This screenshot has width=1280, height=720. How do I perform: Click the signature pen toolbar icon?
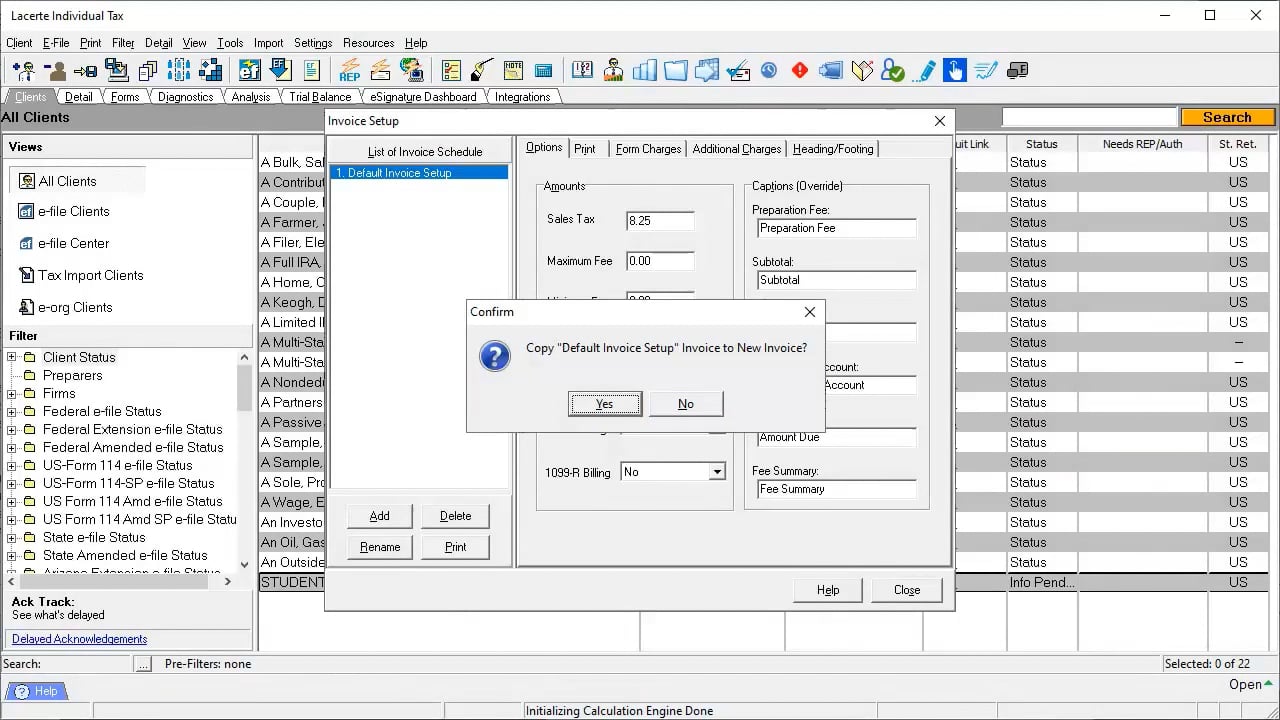(986, 70)
